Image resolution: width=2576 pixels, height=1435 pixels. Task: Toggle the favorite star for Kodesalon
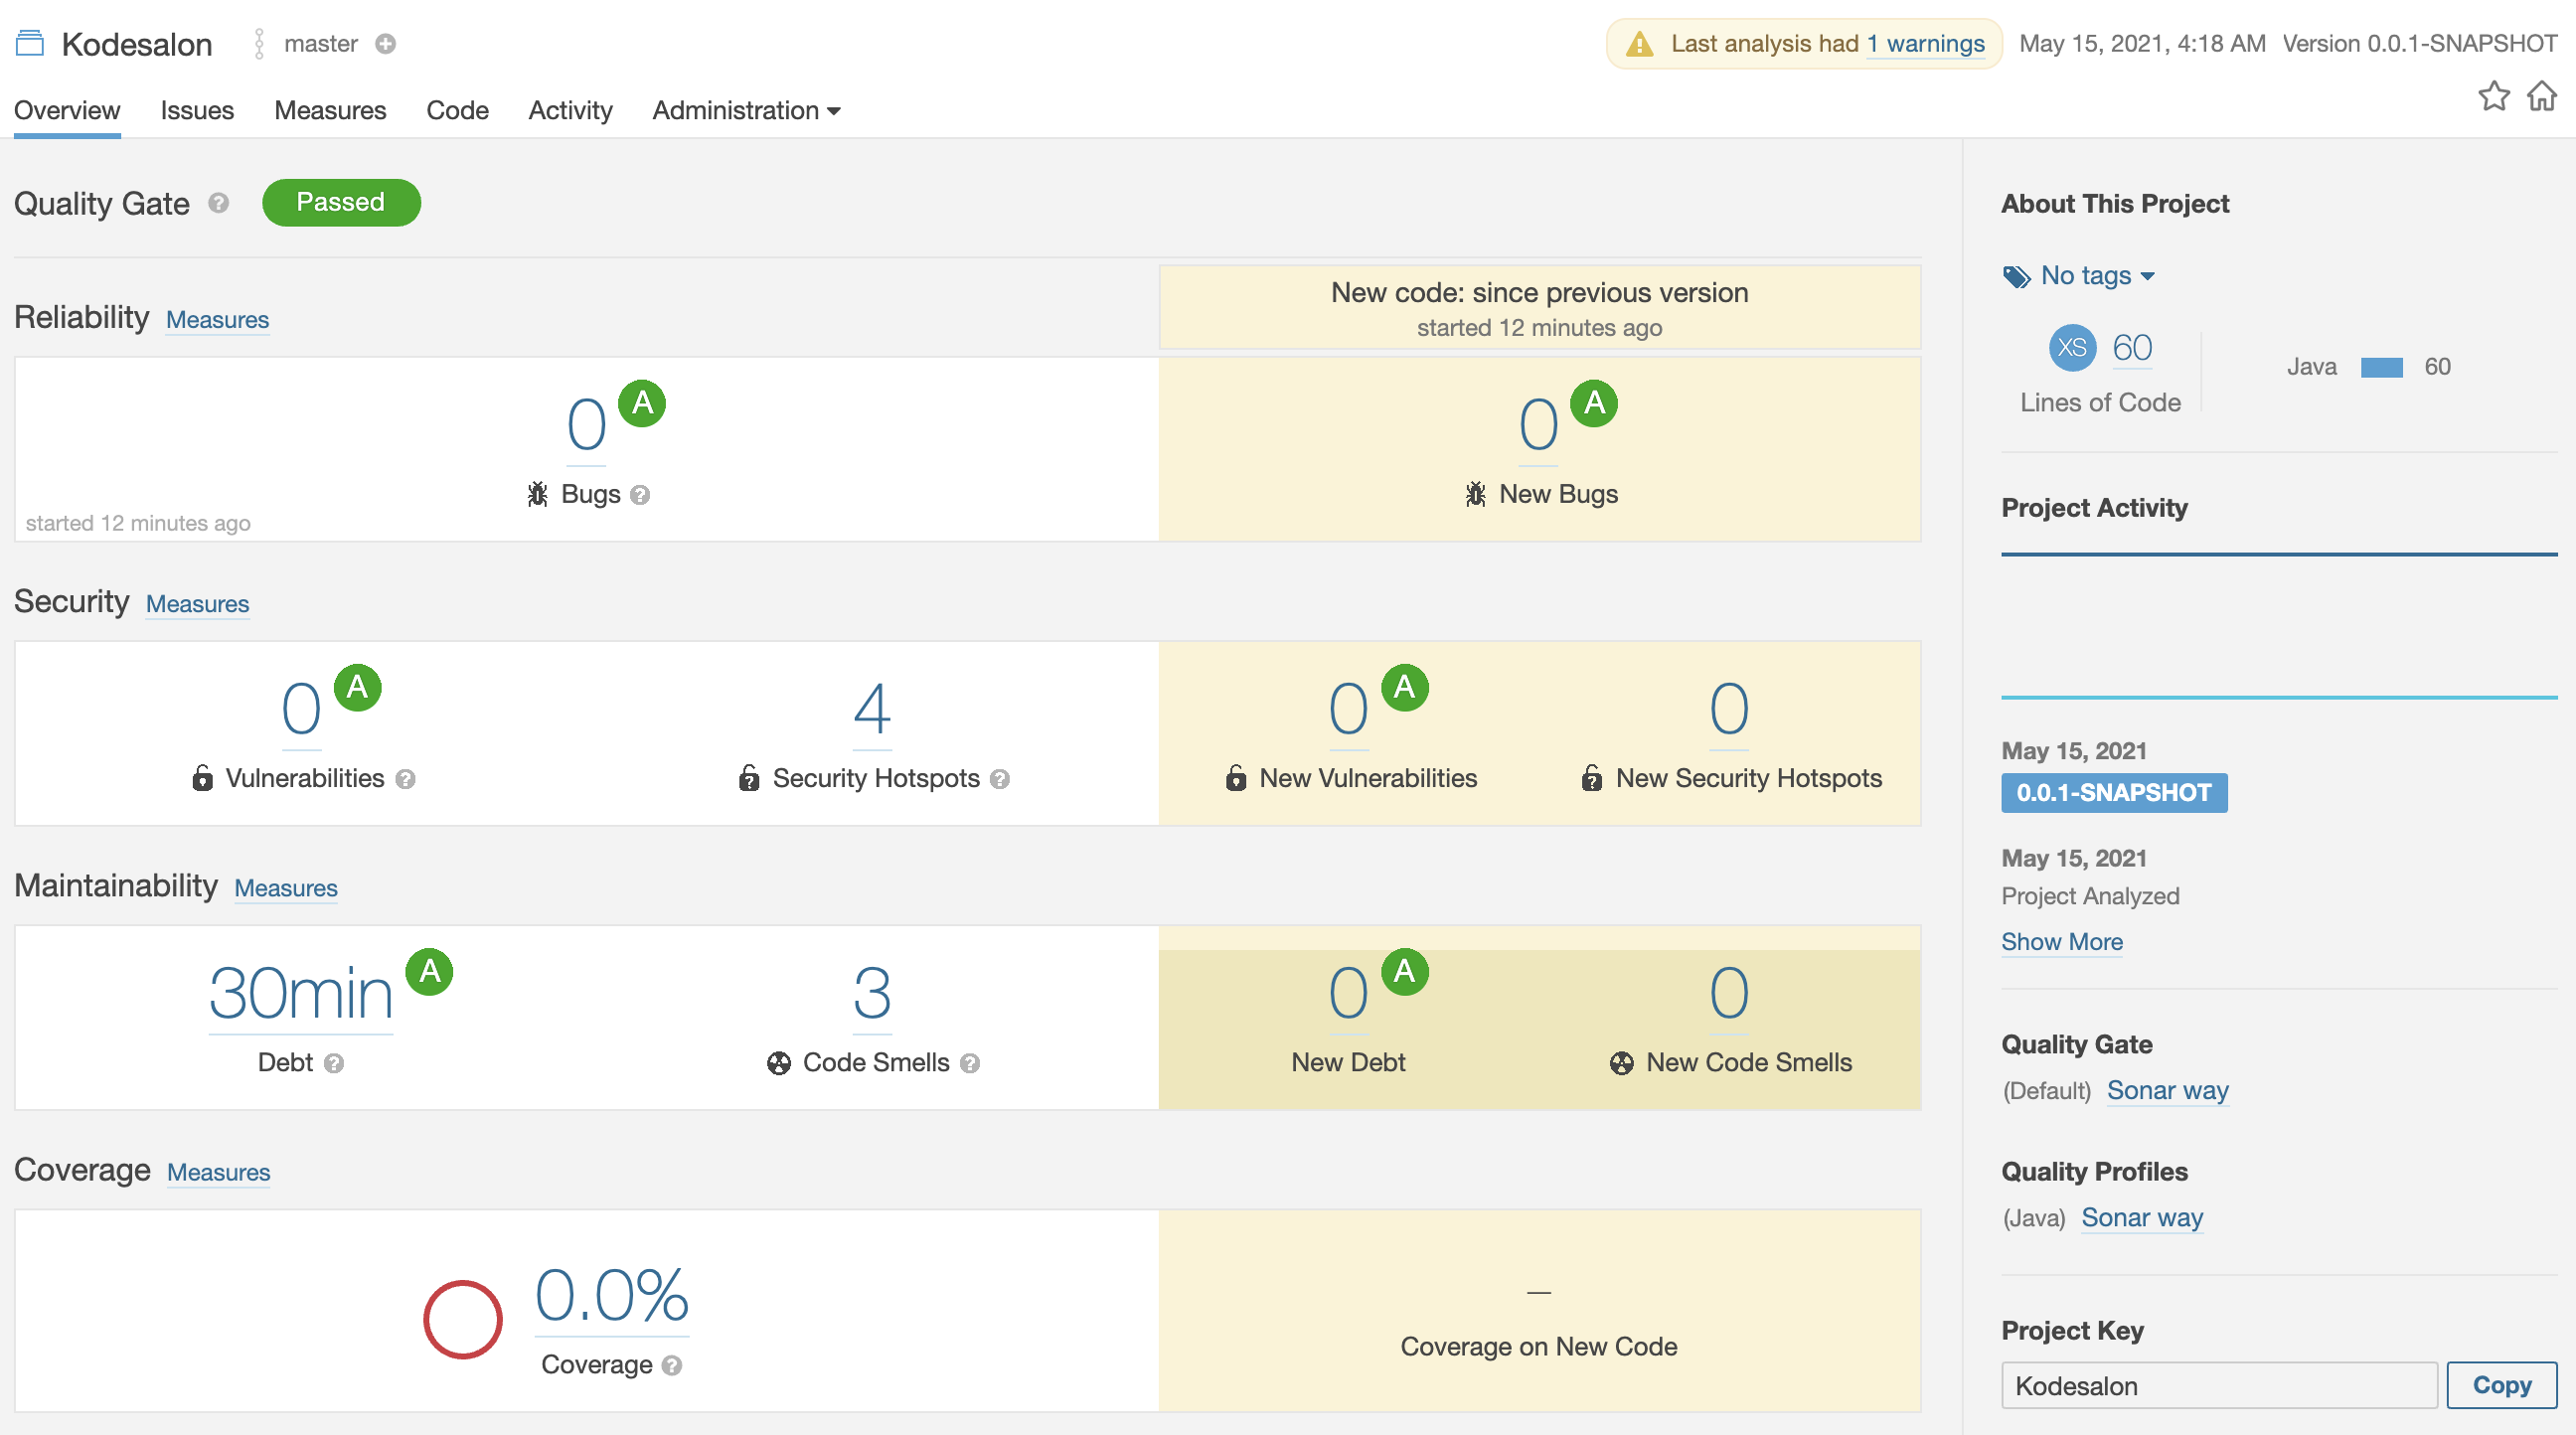click(x=2494, y=95)
